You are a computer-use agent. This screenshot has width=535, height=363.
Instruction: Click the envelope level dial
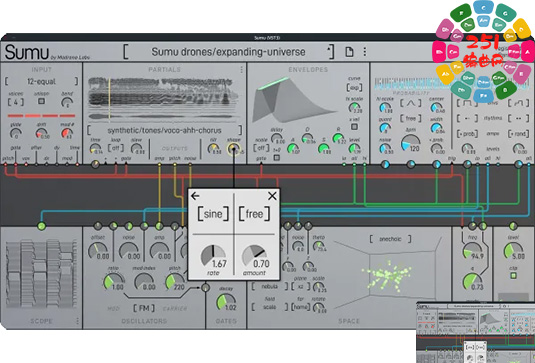pos(354,148)
